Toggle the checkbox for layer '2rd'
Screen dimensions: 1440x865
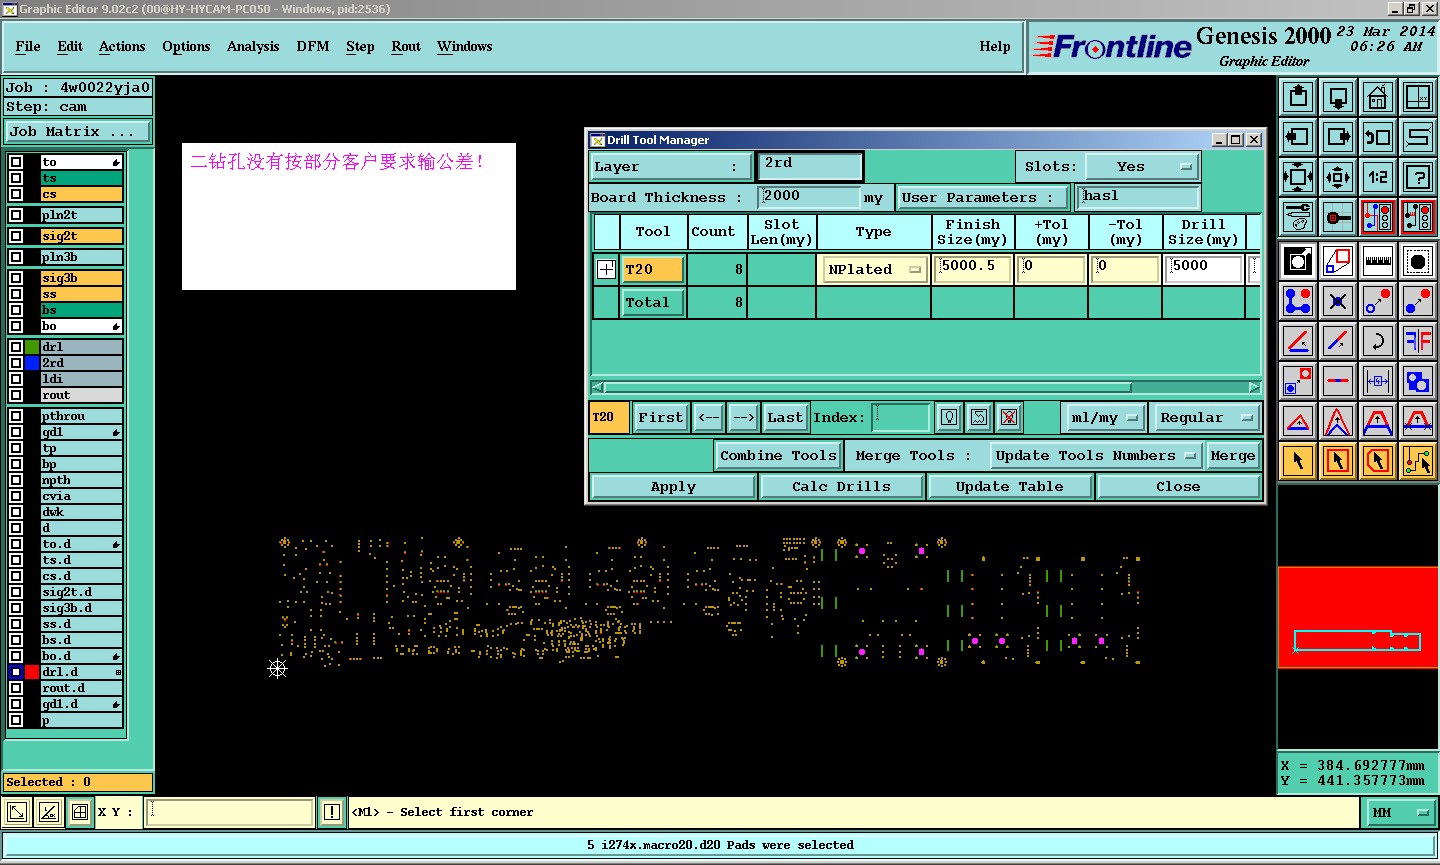pyautogui.click(x=16, y=363)
